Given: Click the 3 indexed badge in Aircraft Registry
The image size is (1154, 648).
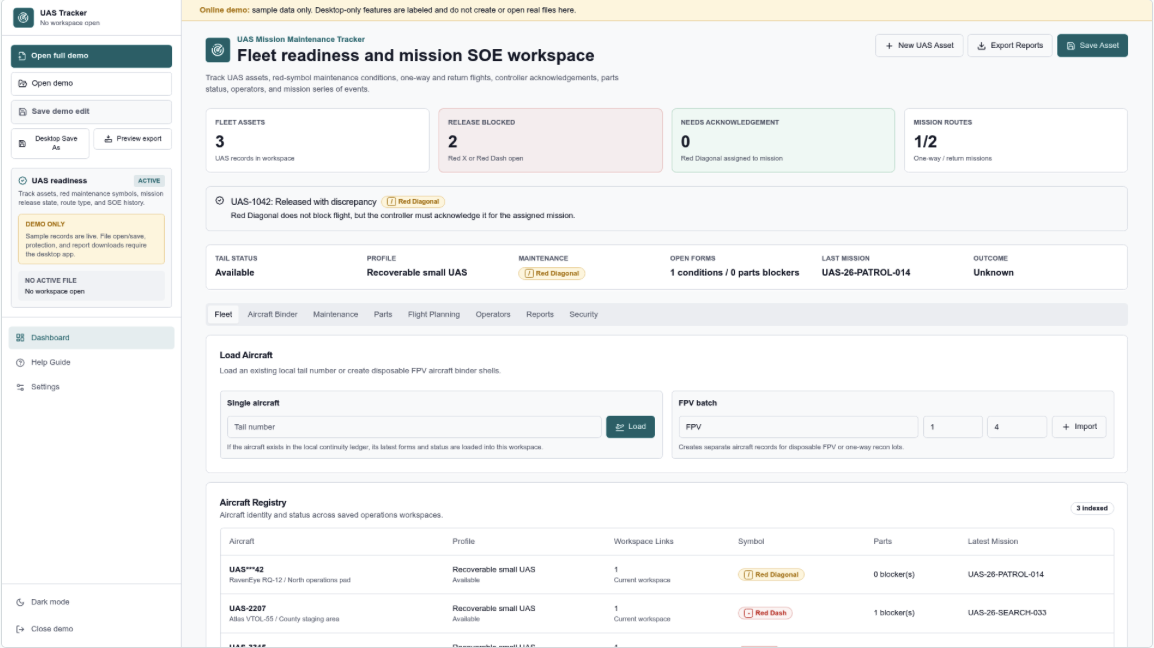Looking at the screenshot, I should [1091, 508].
